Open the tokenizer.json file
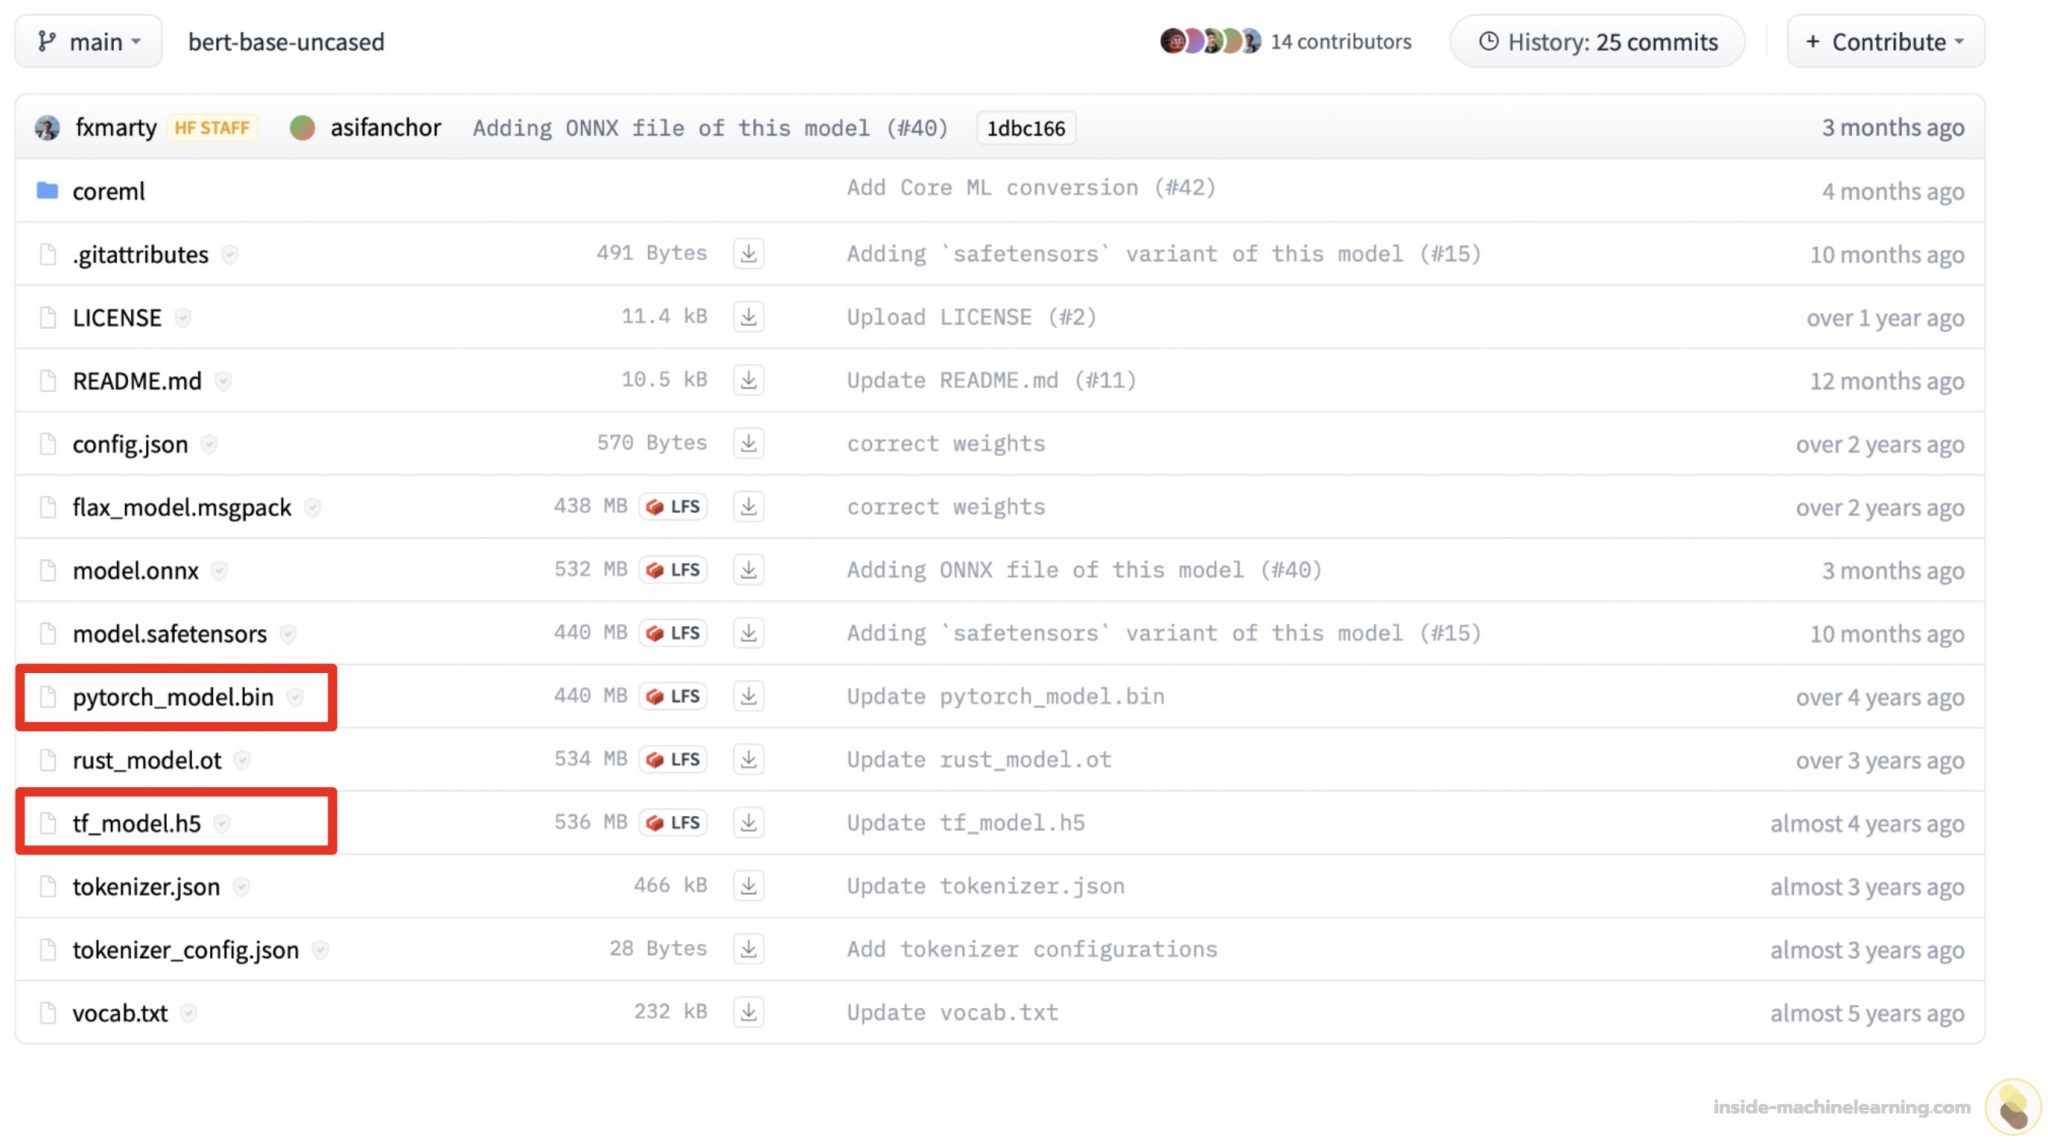The height and width of the screenshot is (1148, 2048). [146, 886]
